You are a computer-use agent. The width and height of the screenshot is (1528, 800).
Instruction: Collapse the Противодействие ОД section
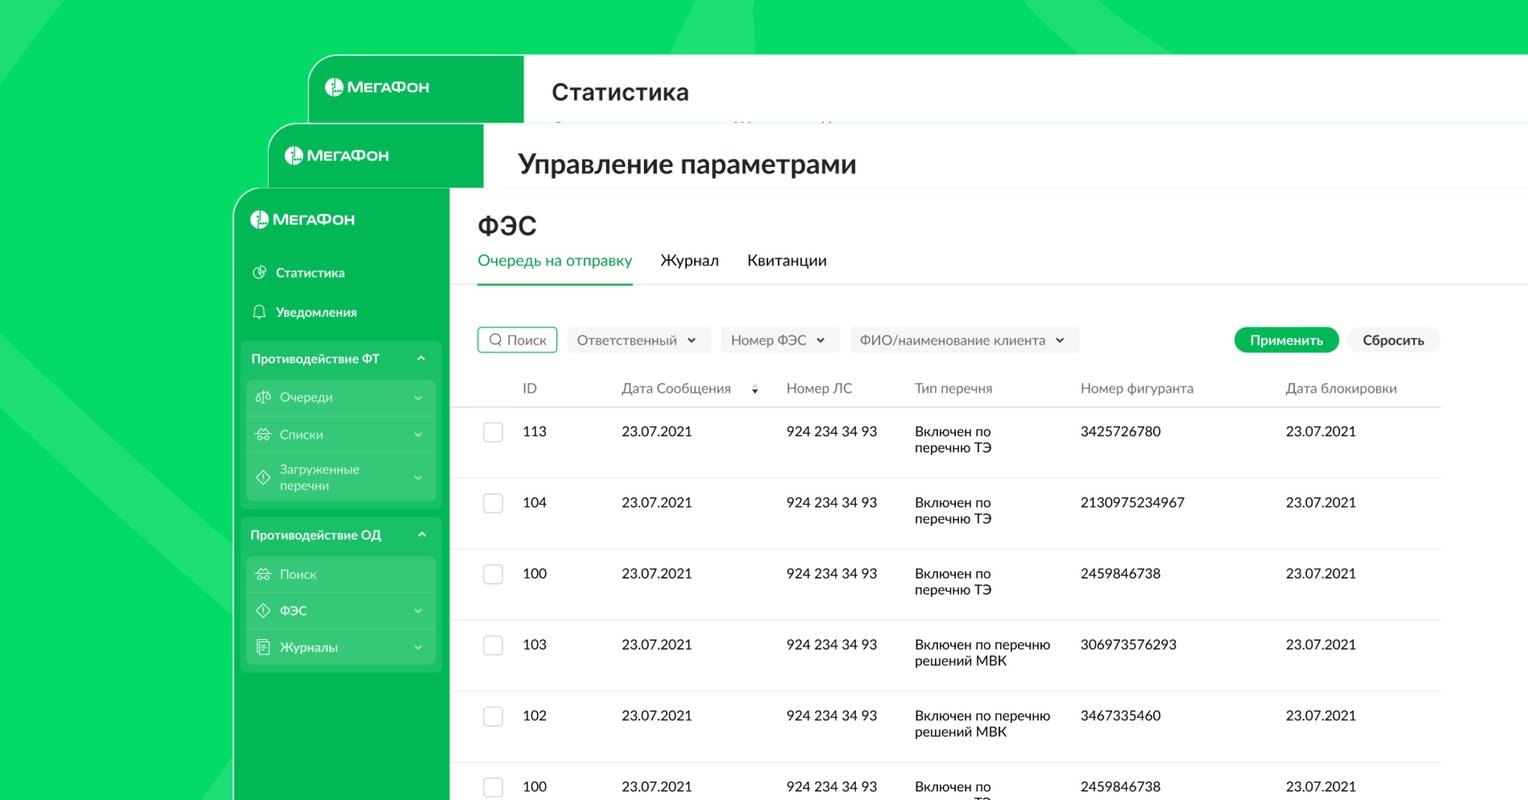pyautogui.click(x=421, y=535)
